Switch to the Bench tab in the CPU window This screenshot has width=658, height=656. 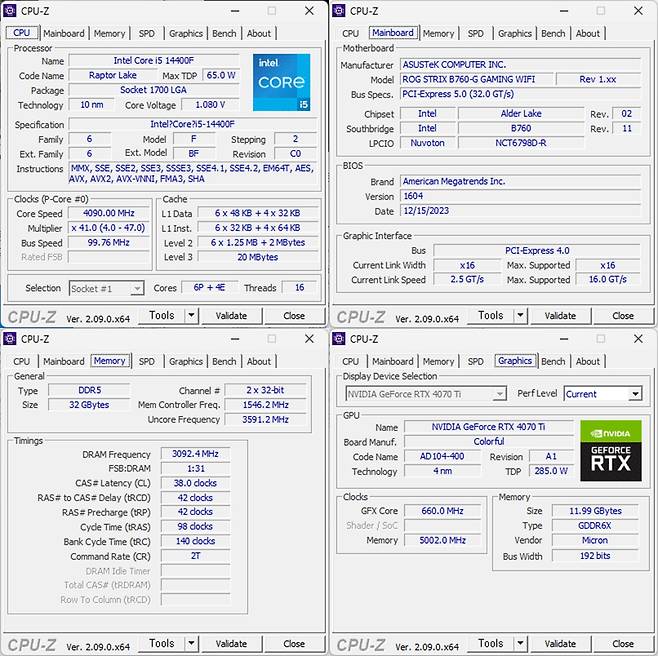coord(224,33)
